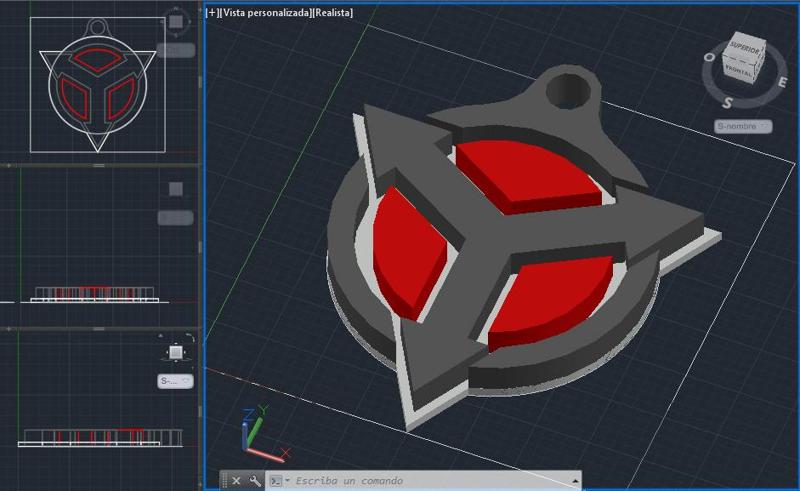Open the UCS dropdown in the middle-left viewport

coord(175,218)
